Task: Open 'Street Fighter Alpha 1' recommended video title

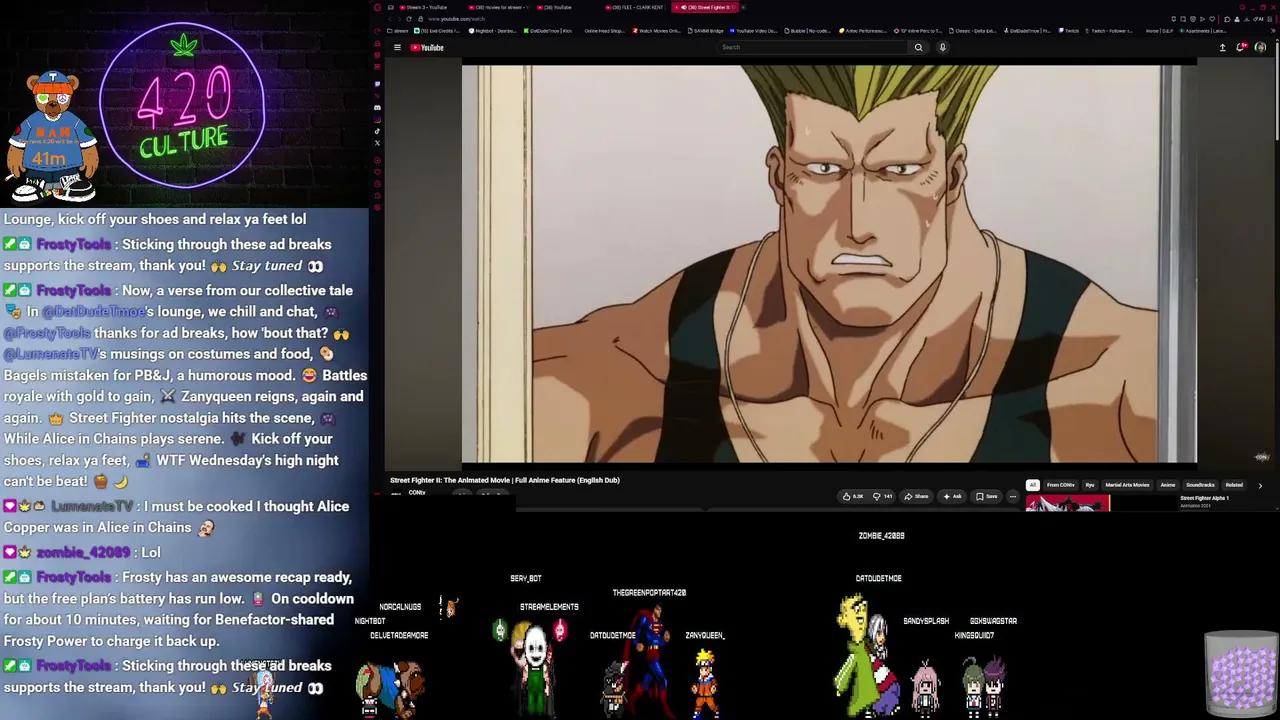Action: [x=1204, y=498]
